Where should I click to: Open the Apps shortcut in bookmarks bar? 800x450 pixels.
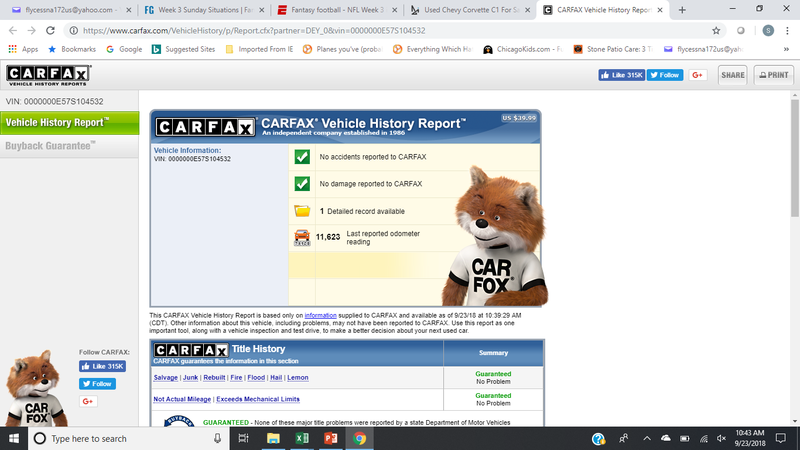tap(23, 49)
